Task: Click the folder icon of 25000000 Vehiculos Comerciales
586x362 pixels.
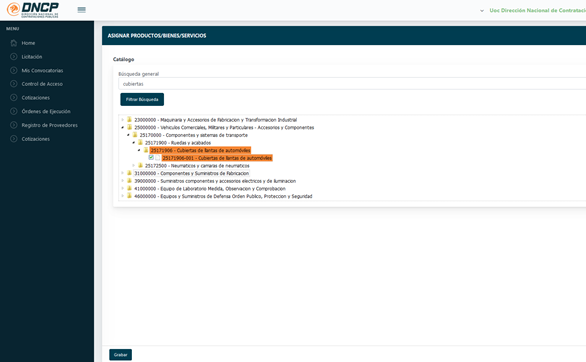Action: [x=129, y=127]
